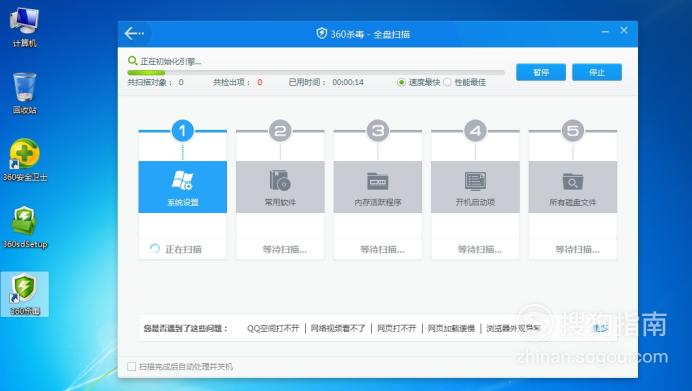Screen dimensions: 692x391
Task: Open the QQ空间打不开 help link
Action: click(273, 328)
